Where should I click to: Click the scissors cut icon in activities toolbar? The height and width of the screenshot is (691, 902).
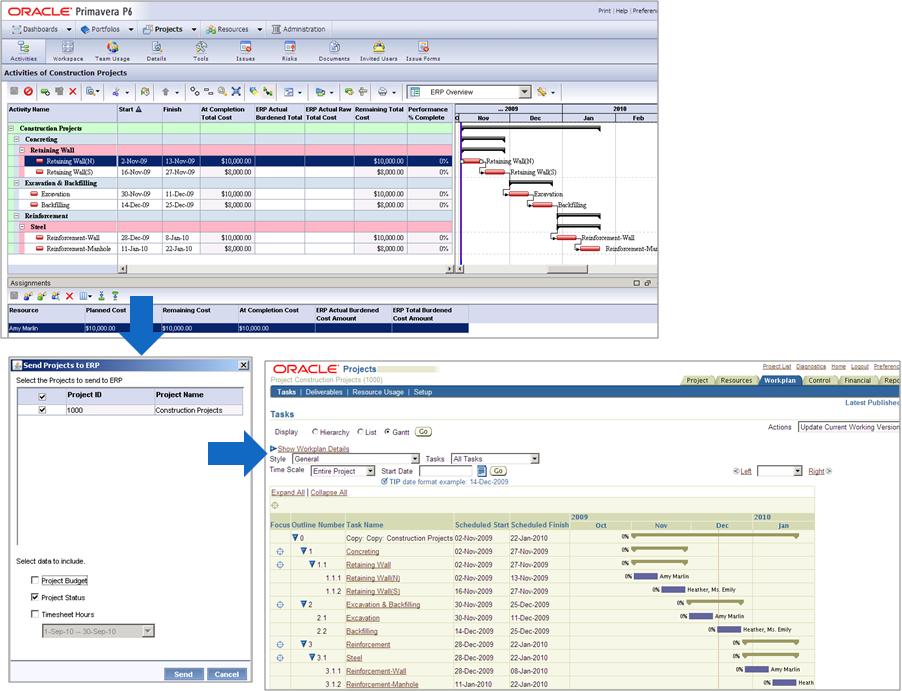click(x=116, y=91)
